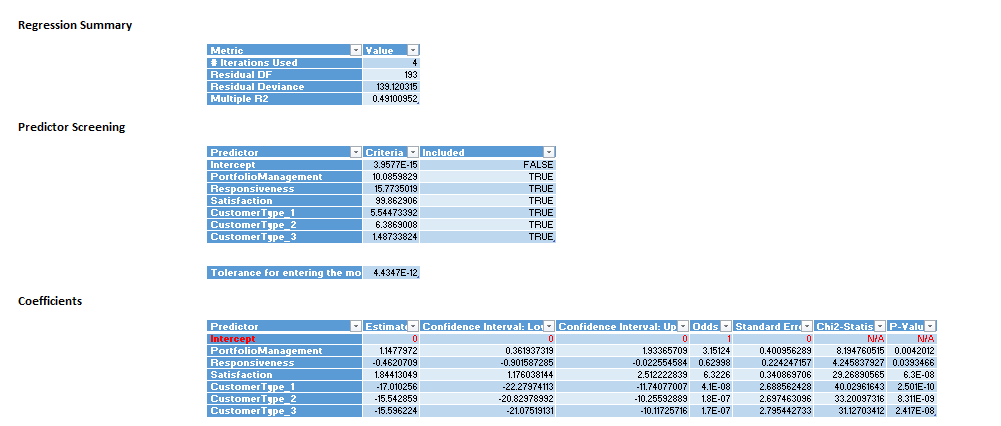Image resolution: width=1001 pixels, height=426 pixels.
Task: Open the Odds column filter dropdown
Action: [726, 326]
